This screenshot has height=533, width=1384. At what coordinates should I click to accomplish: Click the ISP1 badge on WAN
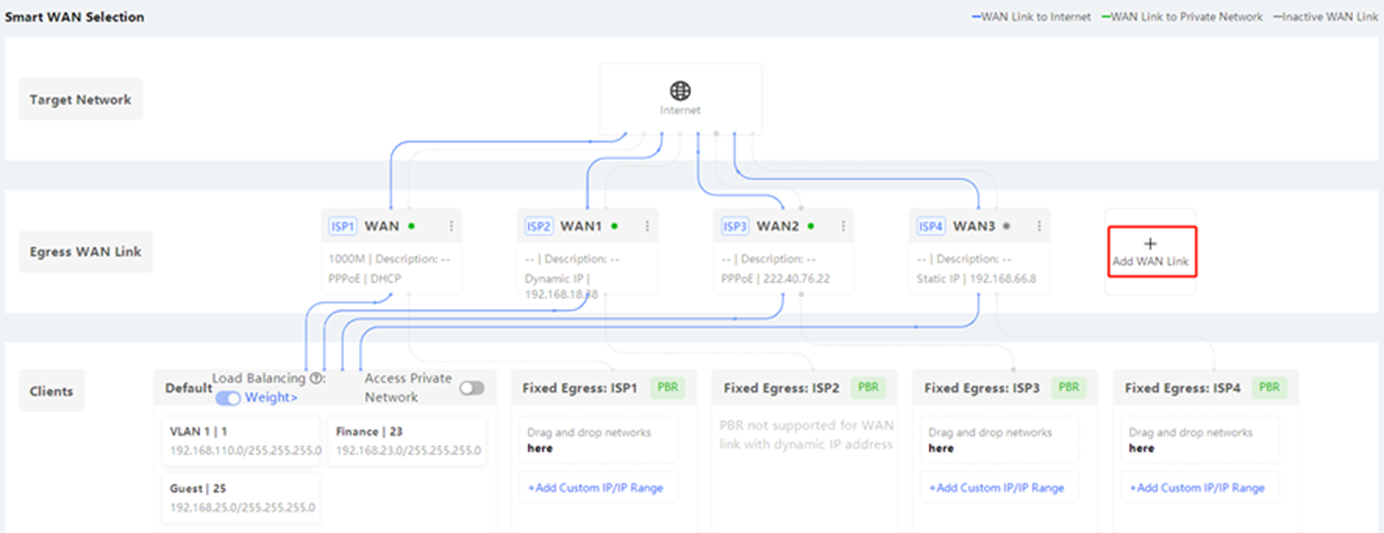[x=342, y=226]
